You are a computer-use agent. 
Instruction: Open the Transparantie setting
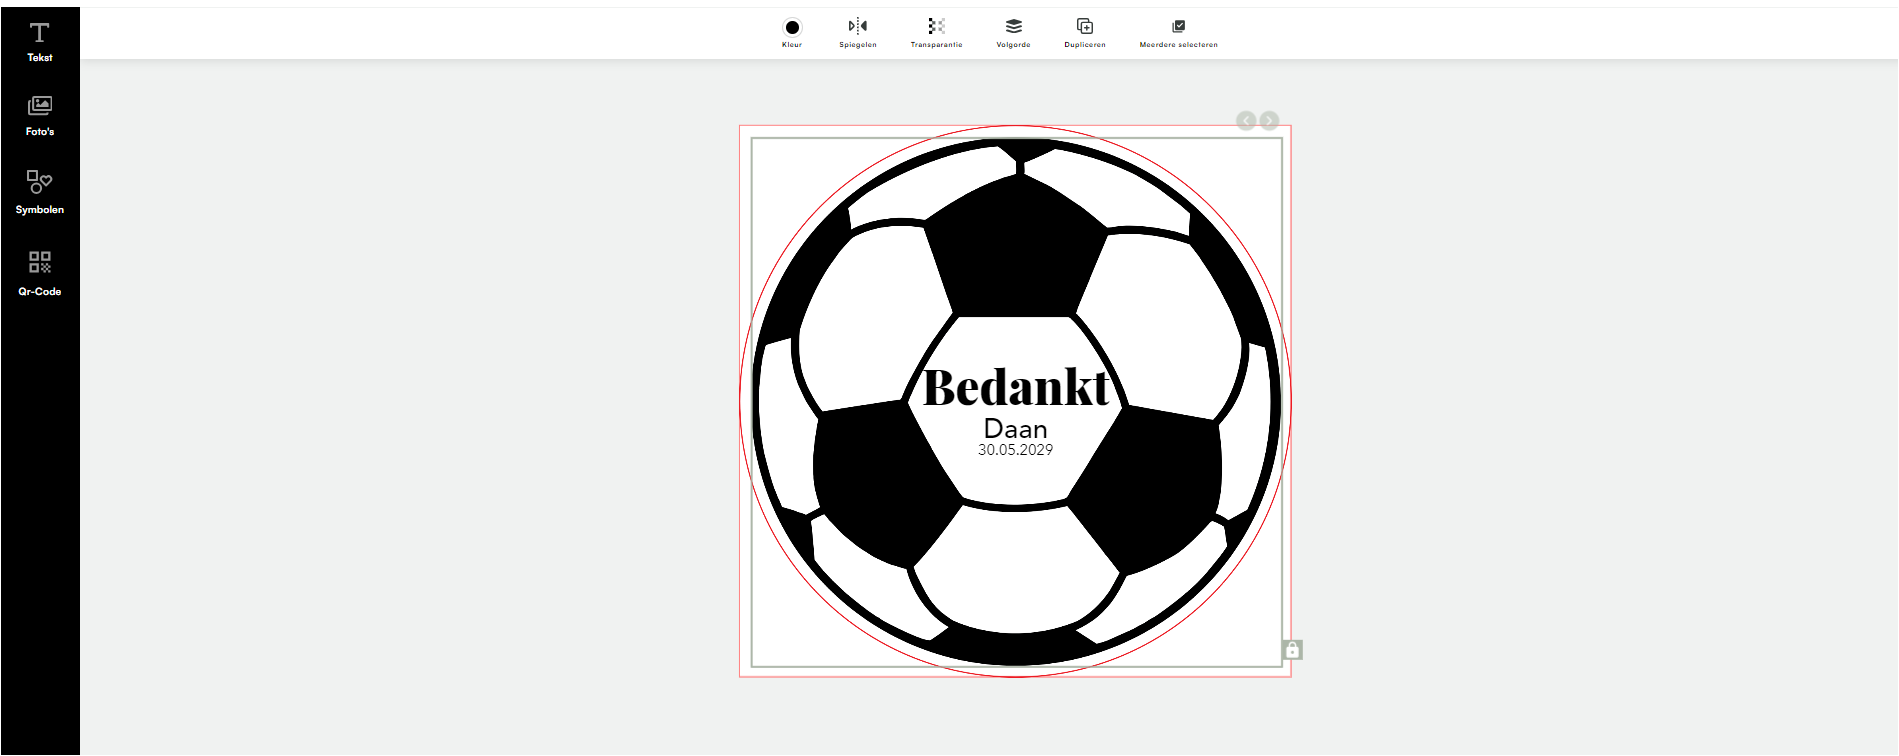[x=936, y=26]
